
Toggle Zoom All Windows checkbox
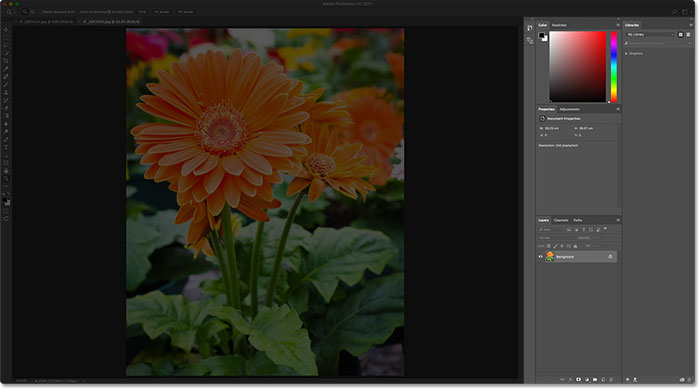point(79,12)
